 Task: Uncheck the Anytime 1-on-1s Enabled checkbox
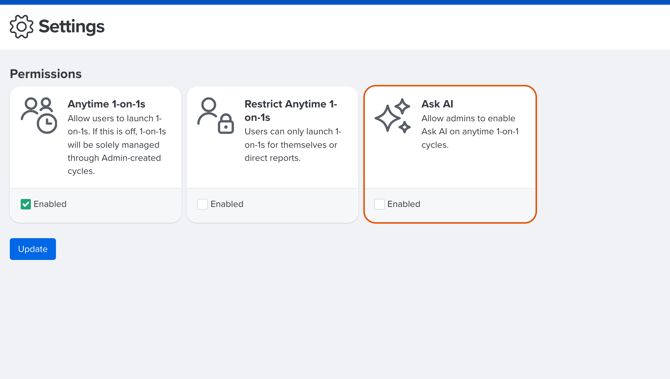(26, 204)
